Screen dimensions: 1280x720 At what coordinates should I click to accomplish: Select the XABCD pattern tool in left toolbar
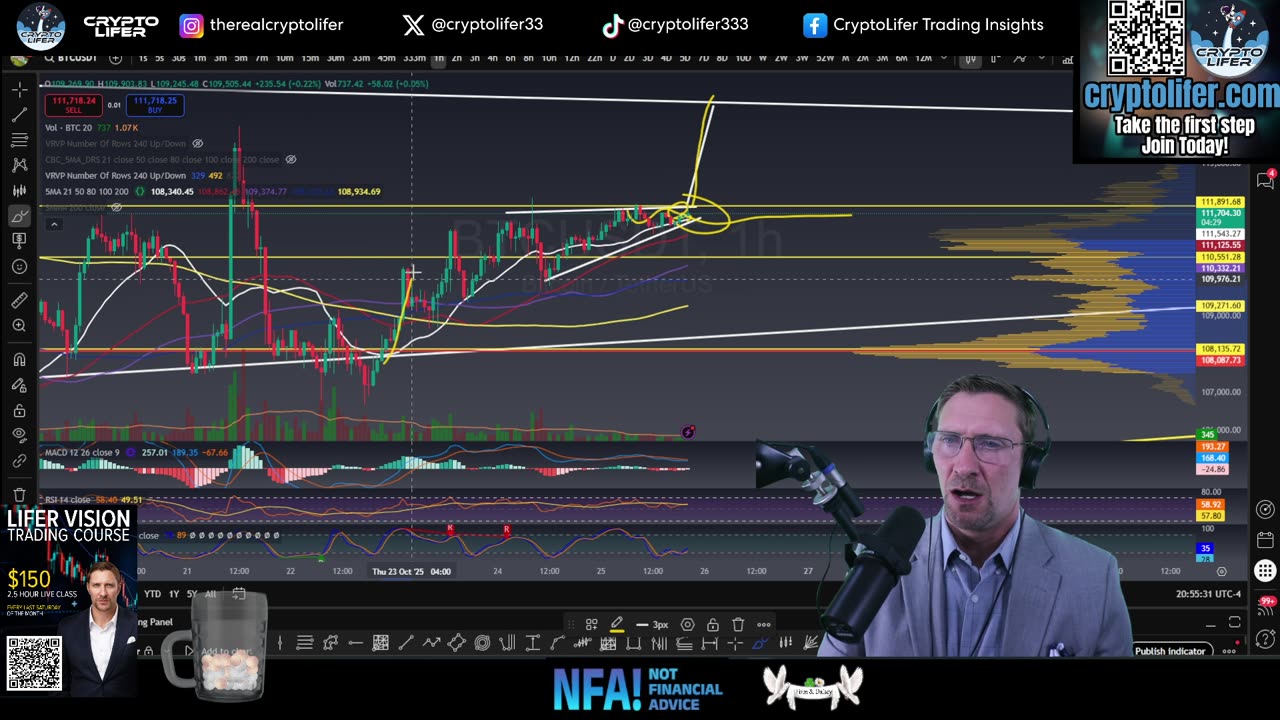point(19,165)
